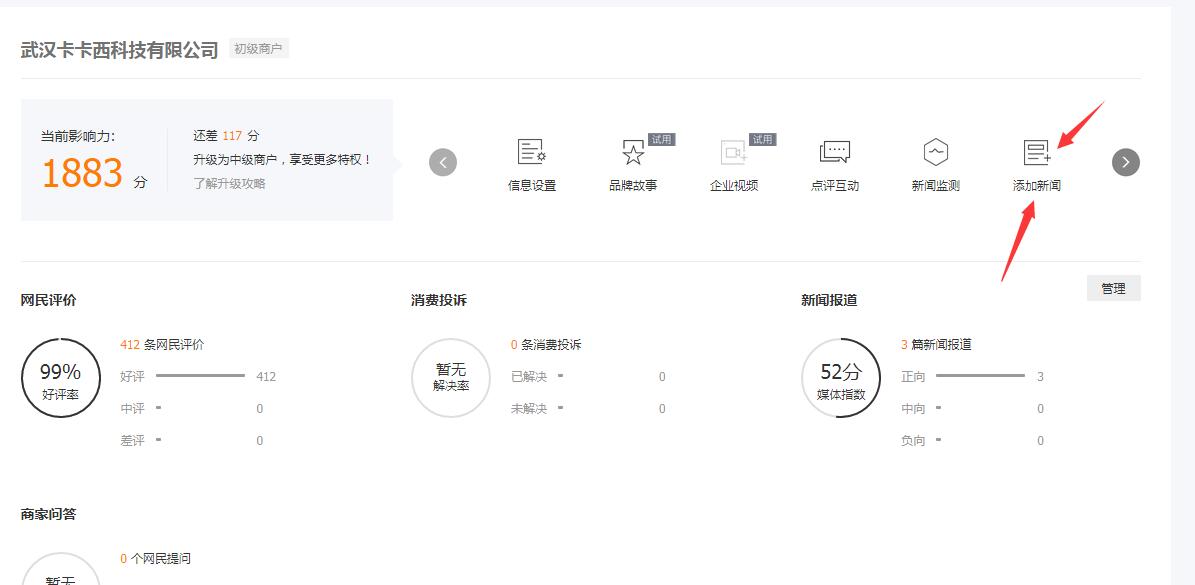This screenshot has width=1195, height=585.
Task: Click the 52分 媒体指数 circle
Action: (x=841, y=379)
